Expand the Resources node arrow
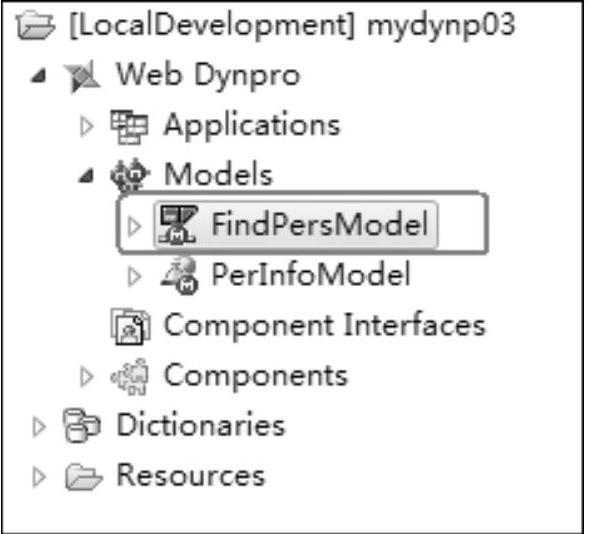589x534 pixels. (x=39, y=477)
